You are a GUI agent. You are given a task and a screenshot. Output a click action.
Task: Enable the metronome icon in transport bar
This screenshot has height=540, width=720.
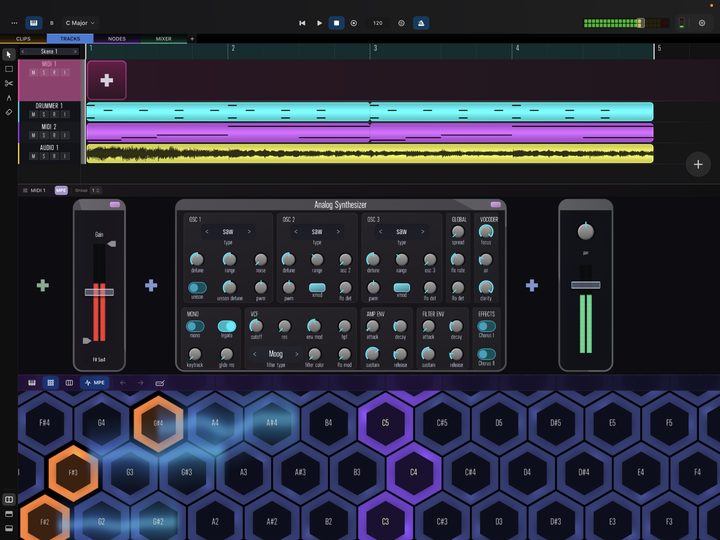(x=421, y=23)
